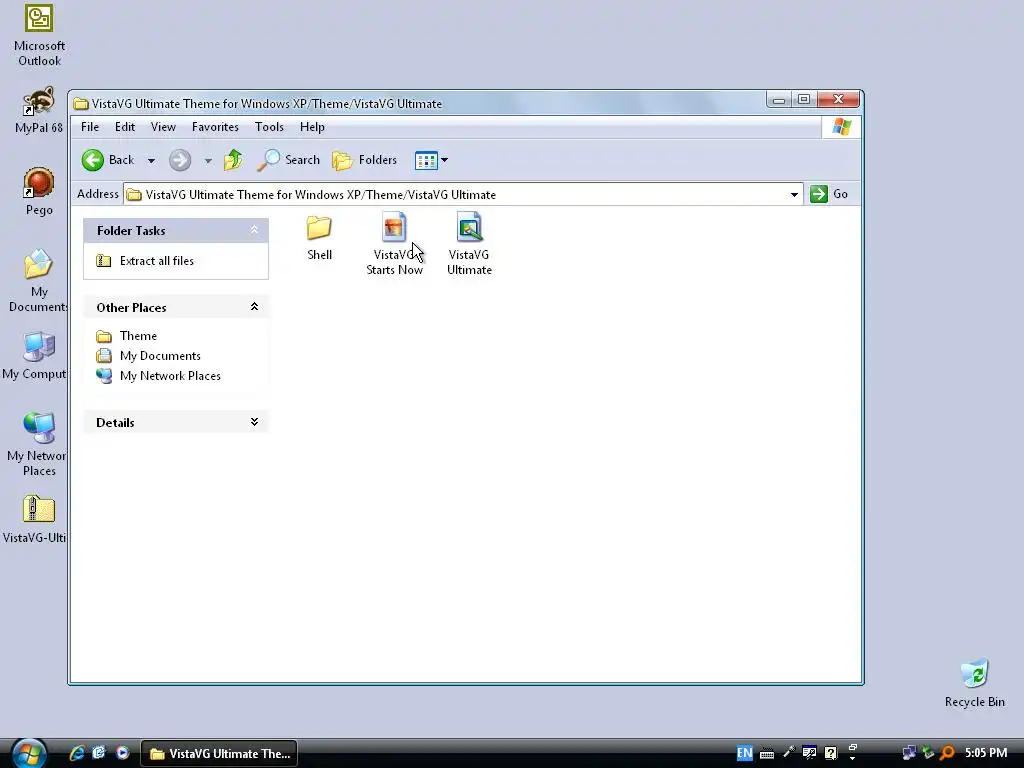Click the EN language indicator
The width and height of the screenshot is (1024, 768).
pos(744,753)
